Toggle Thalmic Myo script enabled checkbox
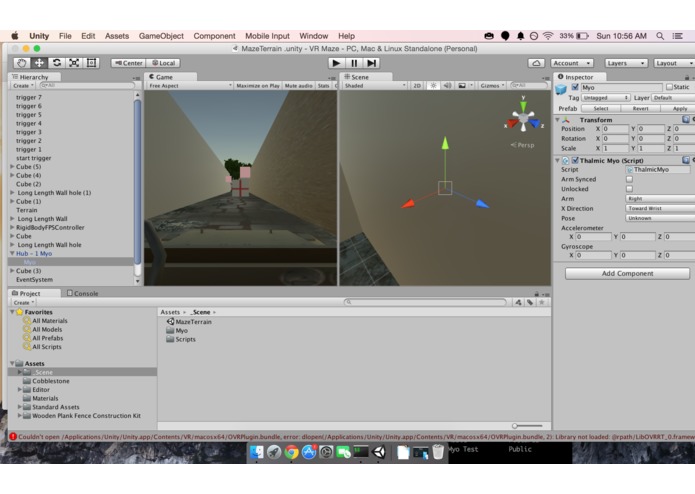 click(x=575, y=160)
